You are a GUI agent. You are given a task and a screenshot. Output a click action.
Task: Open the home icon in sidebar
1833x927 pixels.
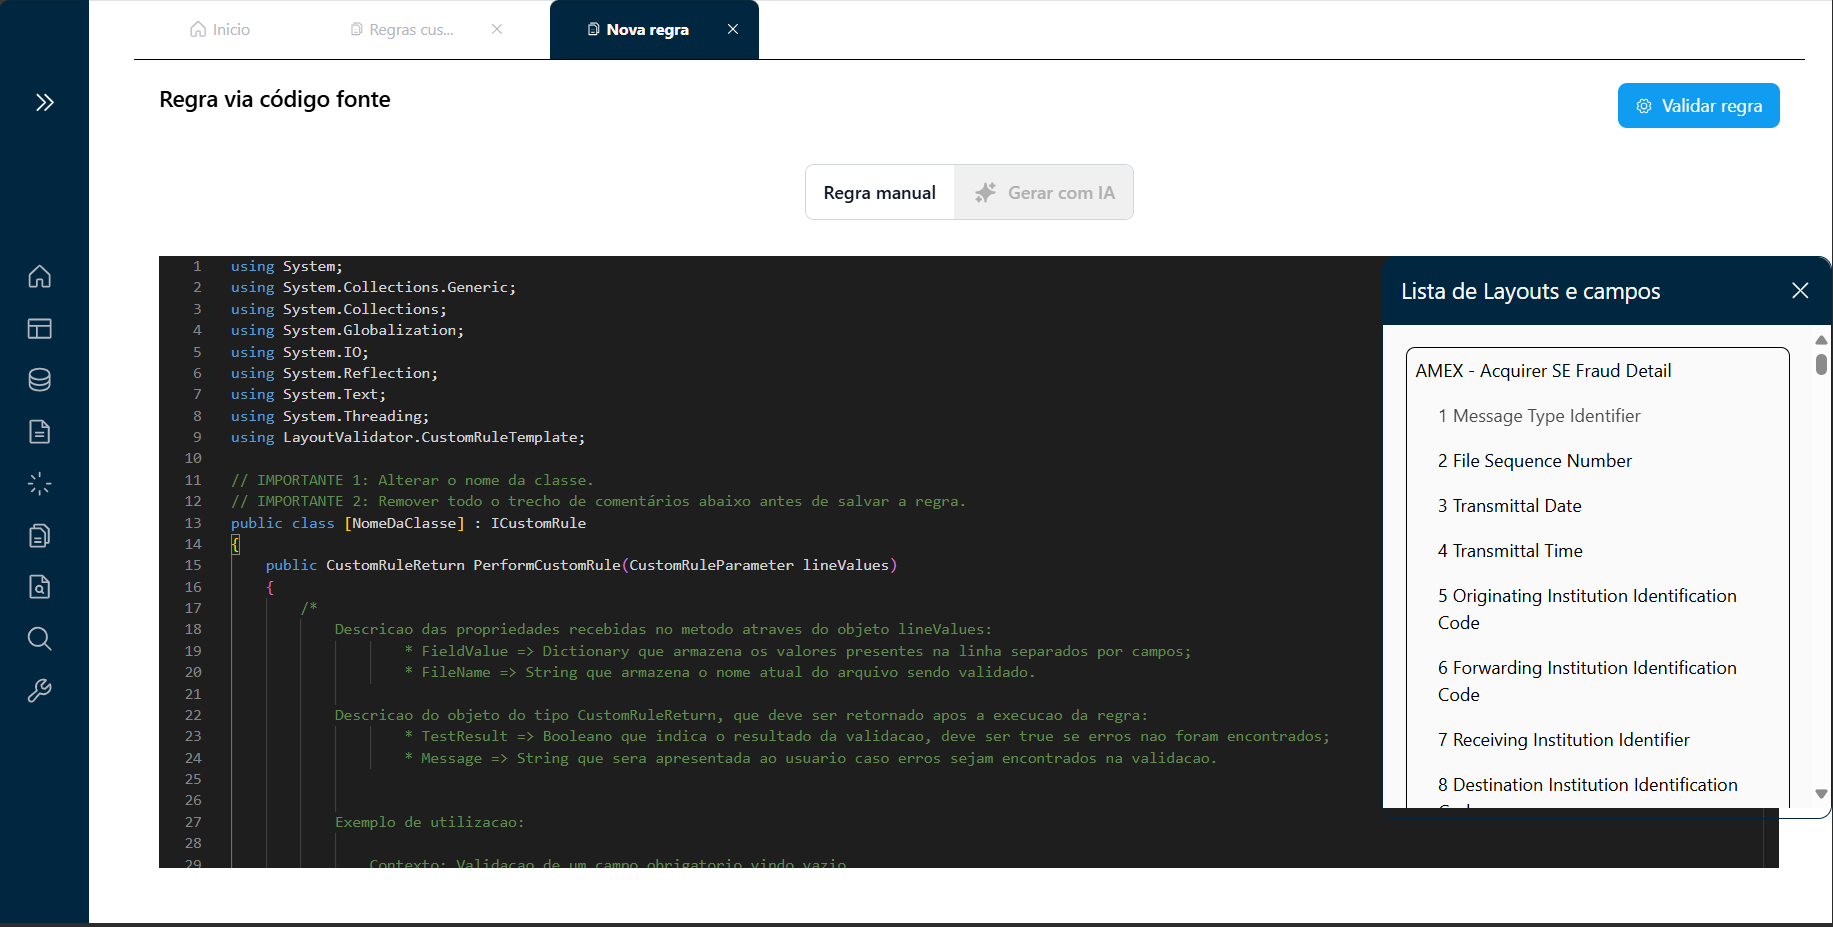coord(40,277)
